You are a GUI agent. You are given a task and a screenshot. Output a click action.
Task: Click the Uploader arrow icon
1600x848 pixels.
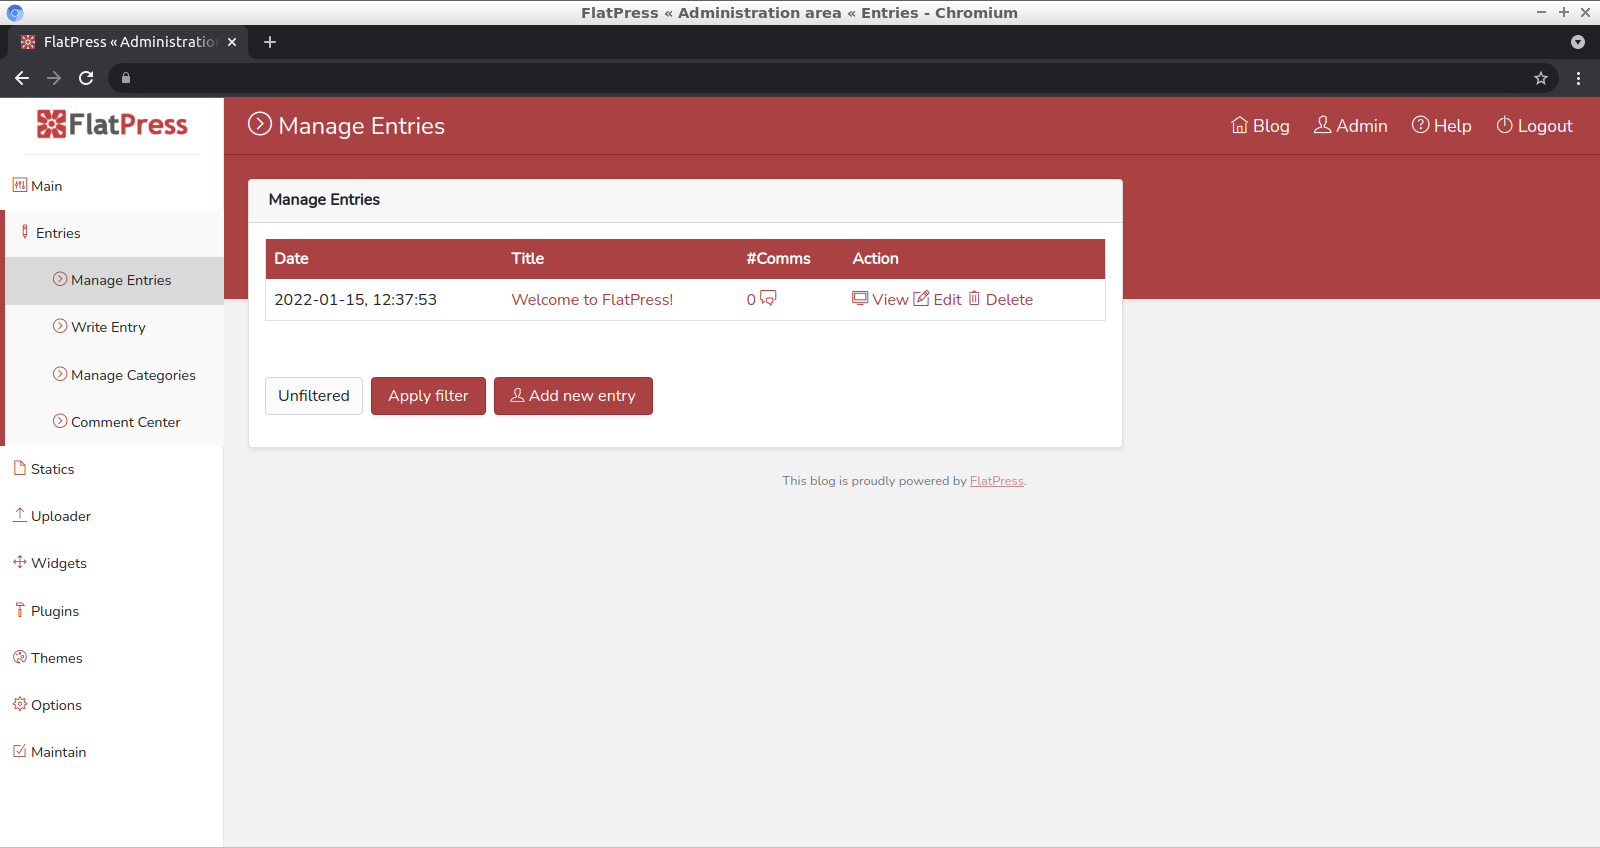pos(19,515)
